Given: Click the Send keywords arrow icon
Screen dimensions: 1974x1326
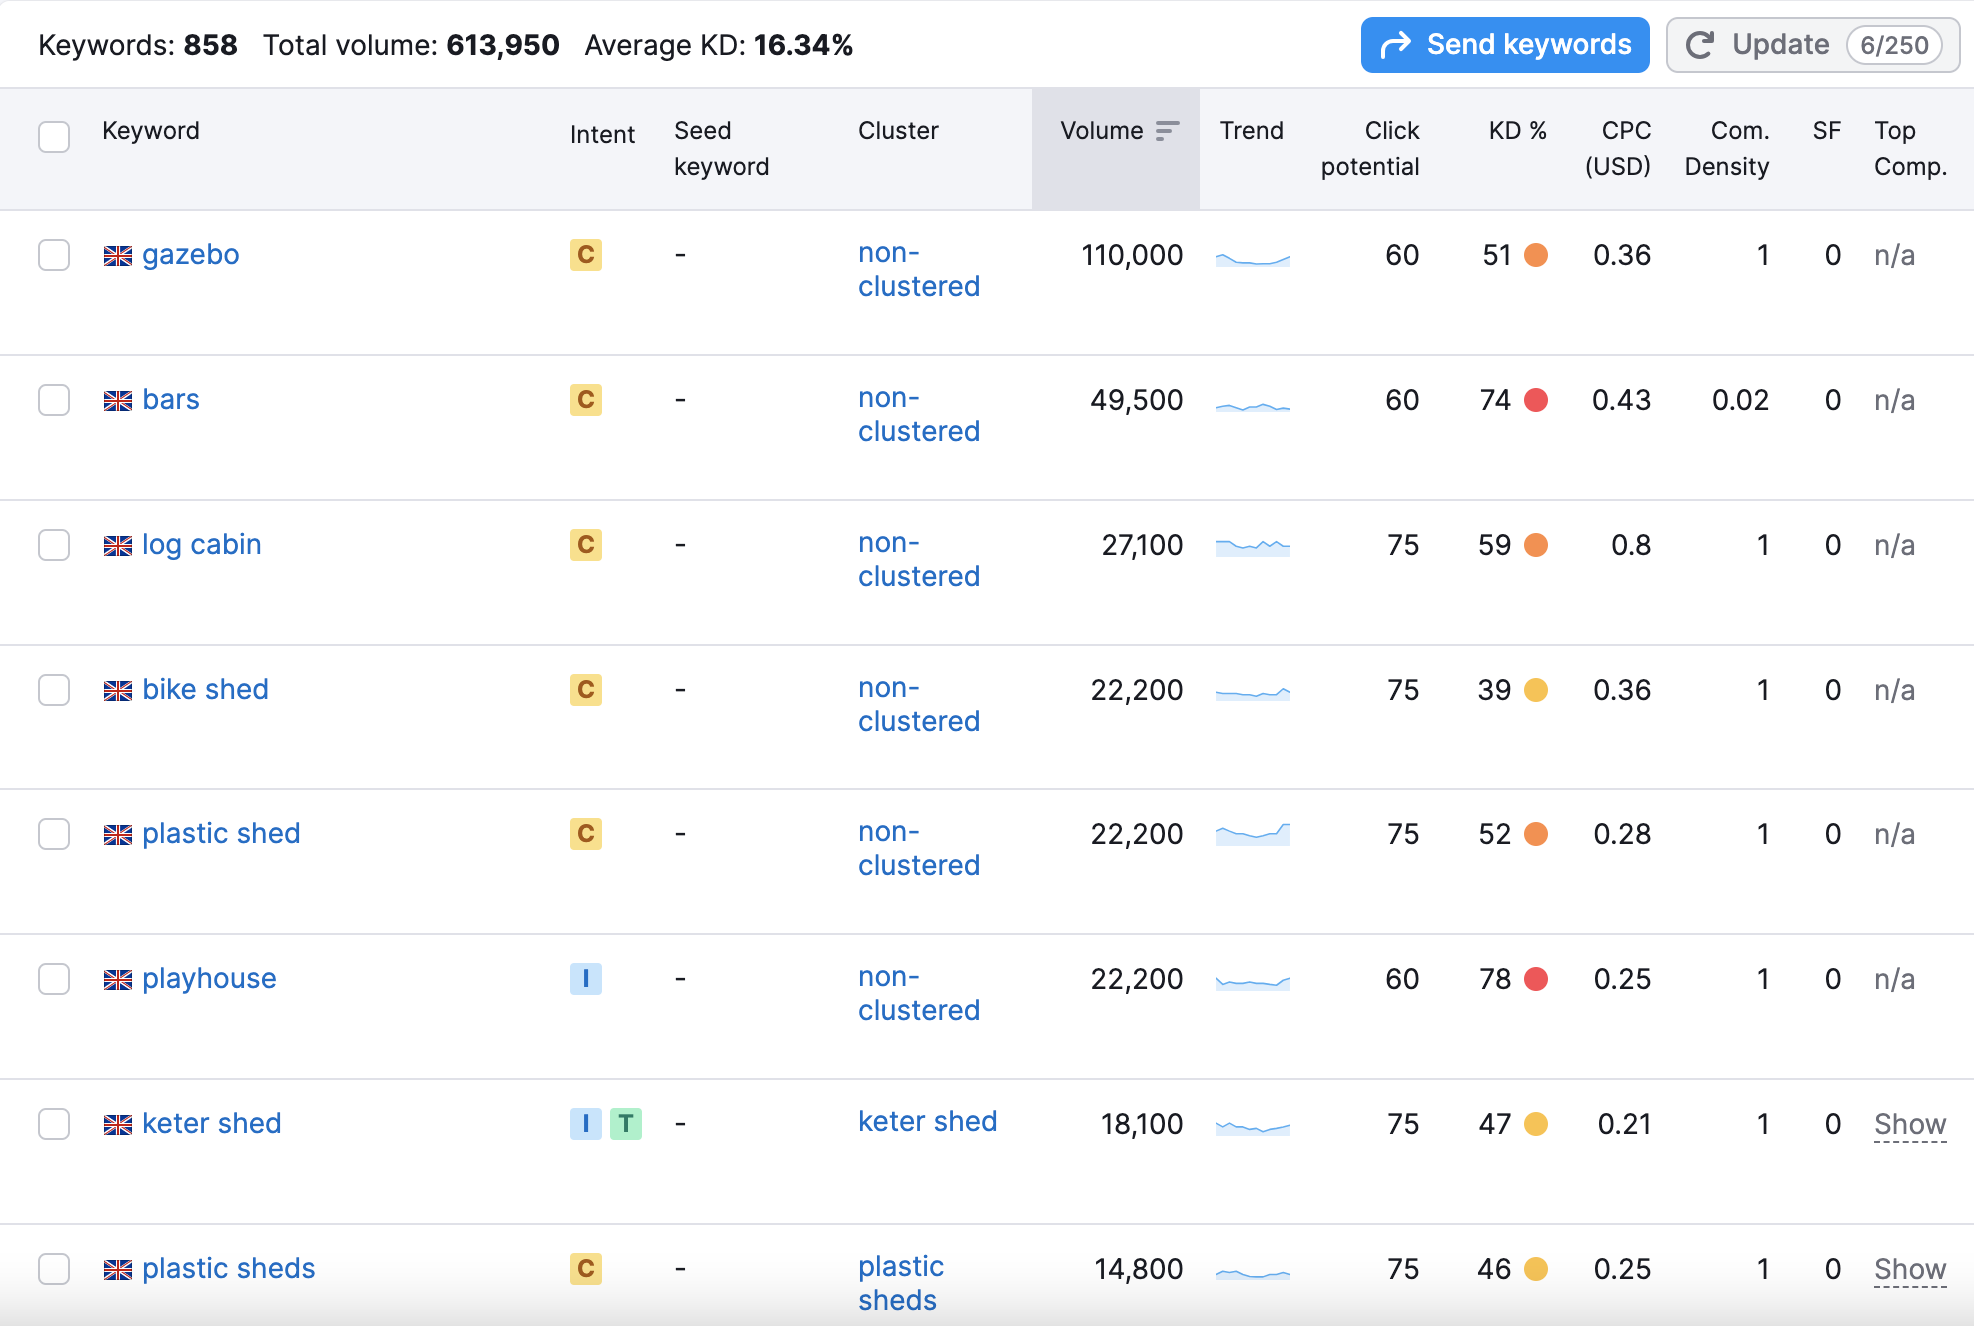Looking at the screenshot, I should [x=1395, y=45].
